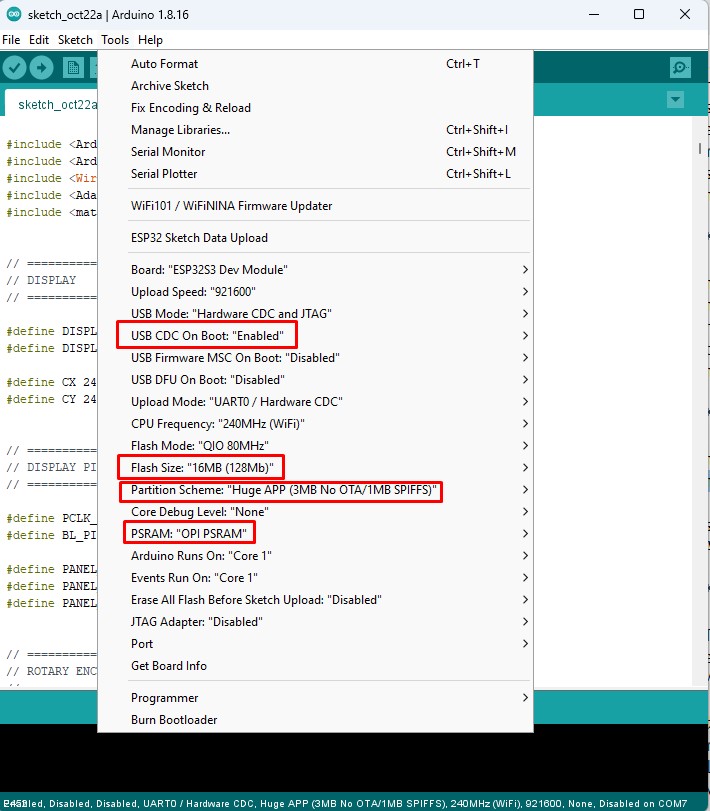Image resolution: width=710 pixels, height=811 pixels.
Task: Expand Events Run On Core 1 submenu
Action: click(x=315, y=578)
